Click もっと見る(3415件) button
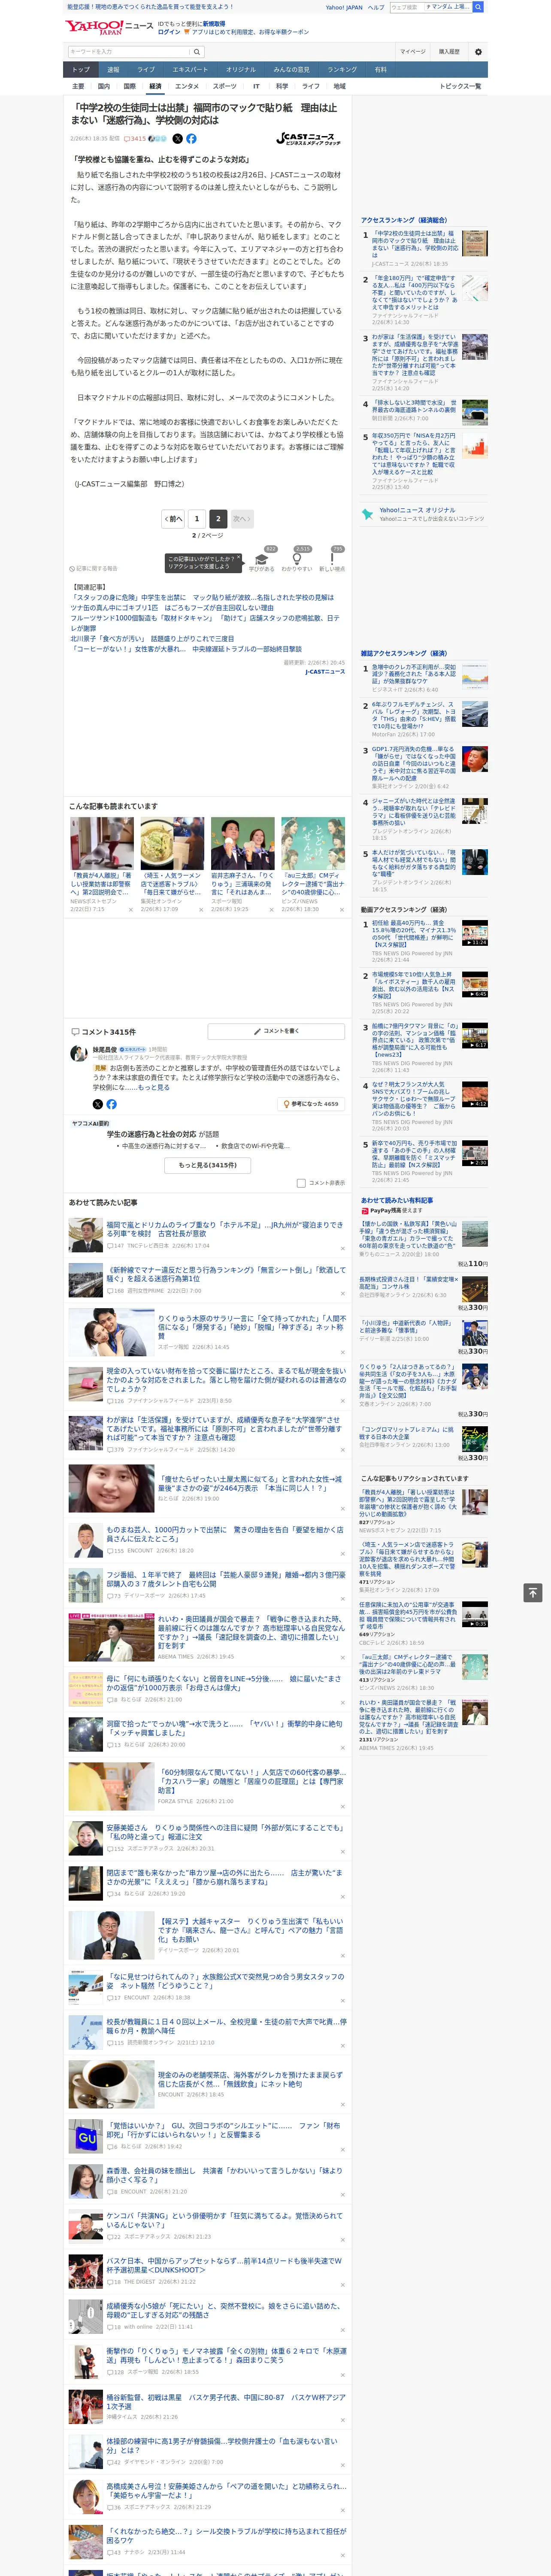This screenshot has height=2576, width=551. pyautogui.click(x=208, y=1165)
